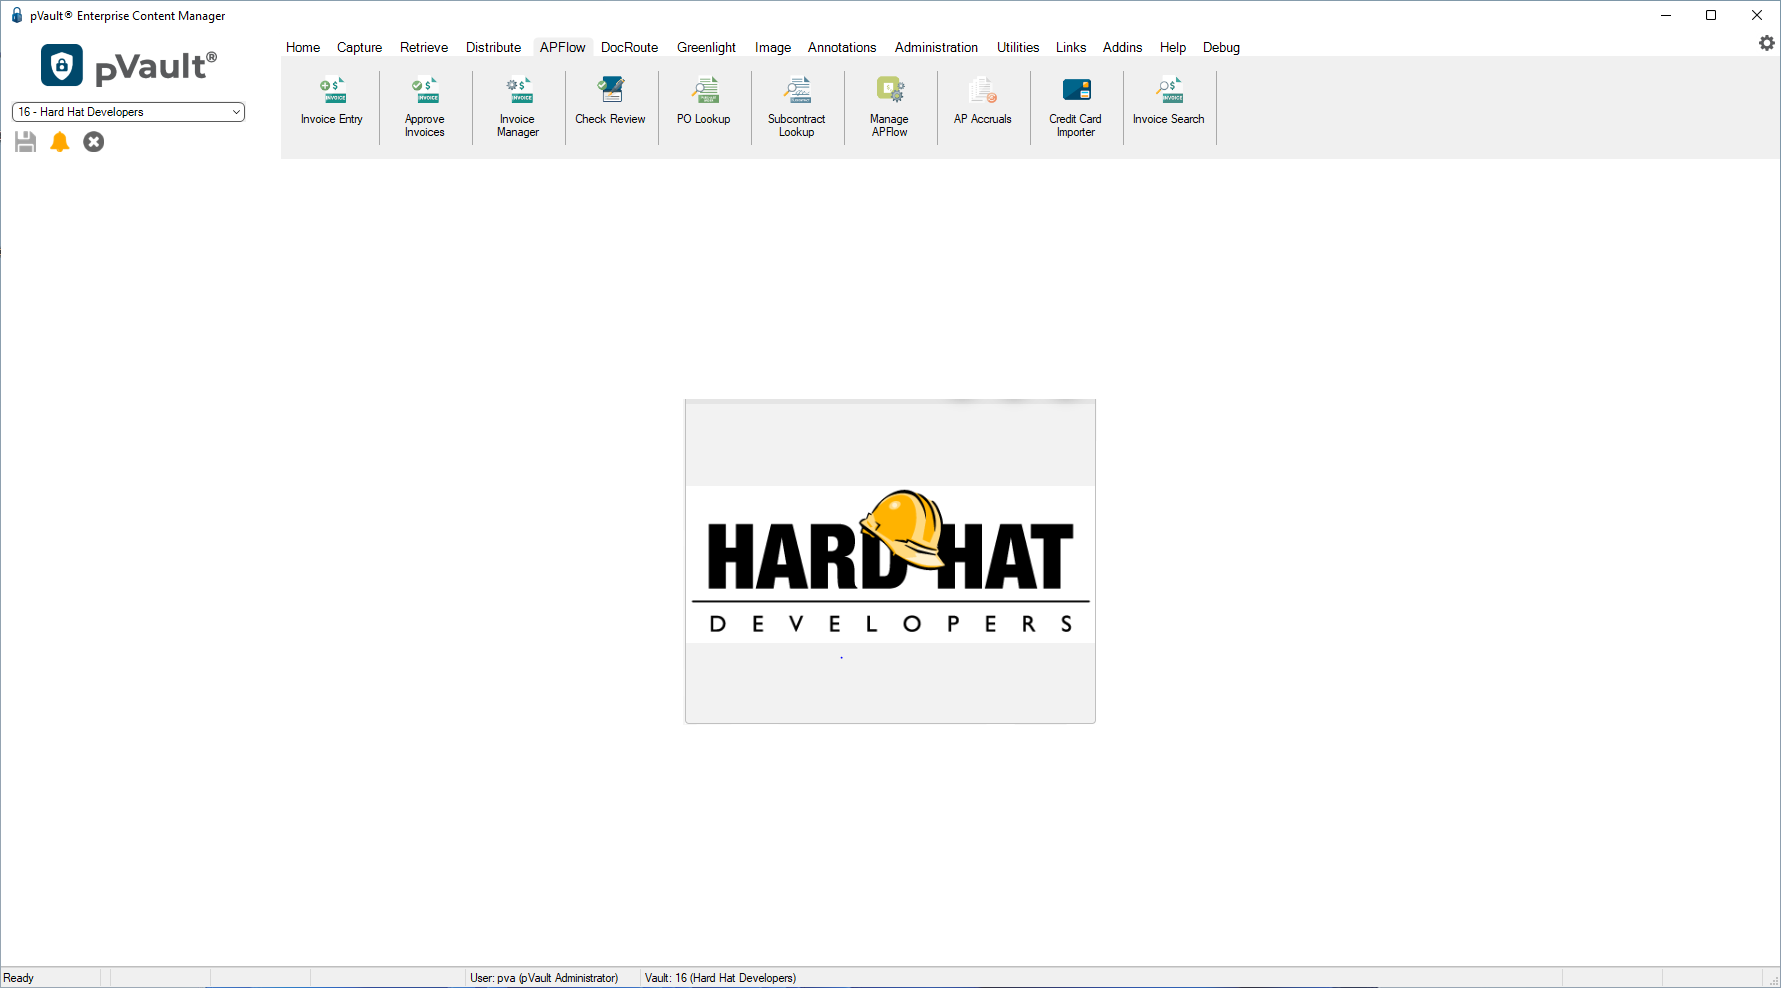Screen dimensions: 1781x988
Task: Switch to the Greenlight tab
Action: (x=707, y=47)
